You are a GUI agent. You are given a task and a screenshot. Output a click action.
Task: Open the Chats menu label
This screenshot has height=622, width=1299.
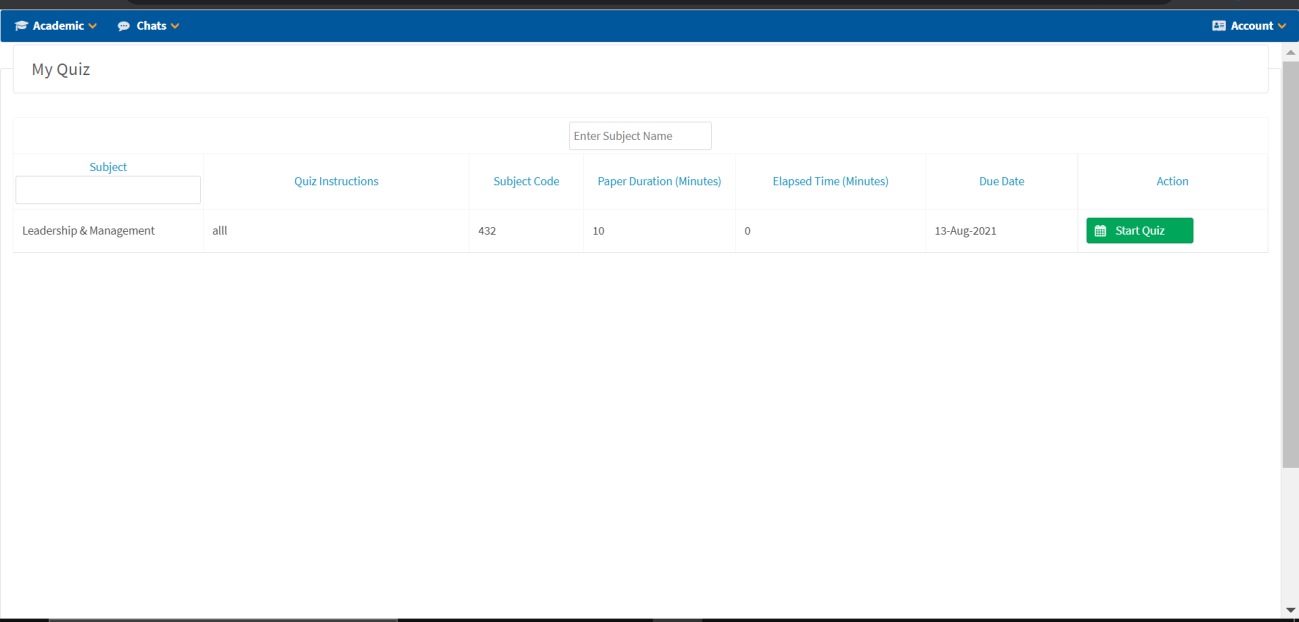(x=151, y=26)
